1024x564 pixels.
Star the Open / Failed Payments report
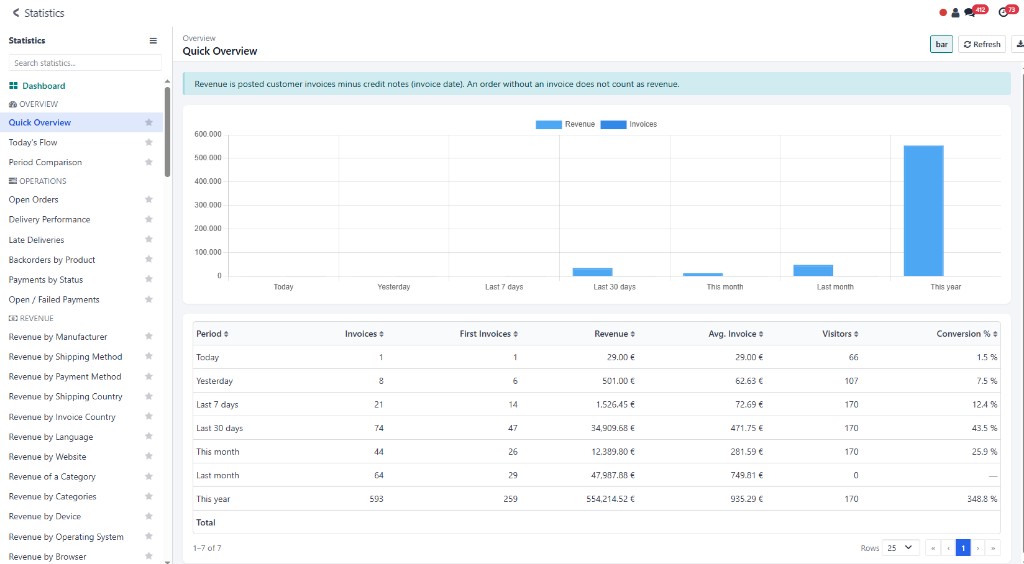tap(149, 299)
